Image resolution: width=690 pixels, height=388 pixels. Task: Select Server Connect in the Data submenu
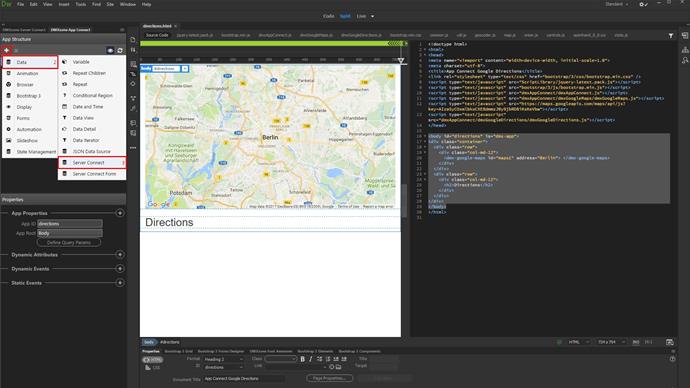(92, 163)
